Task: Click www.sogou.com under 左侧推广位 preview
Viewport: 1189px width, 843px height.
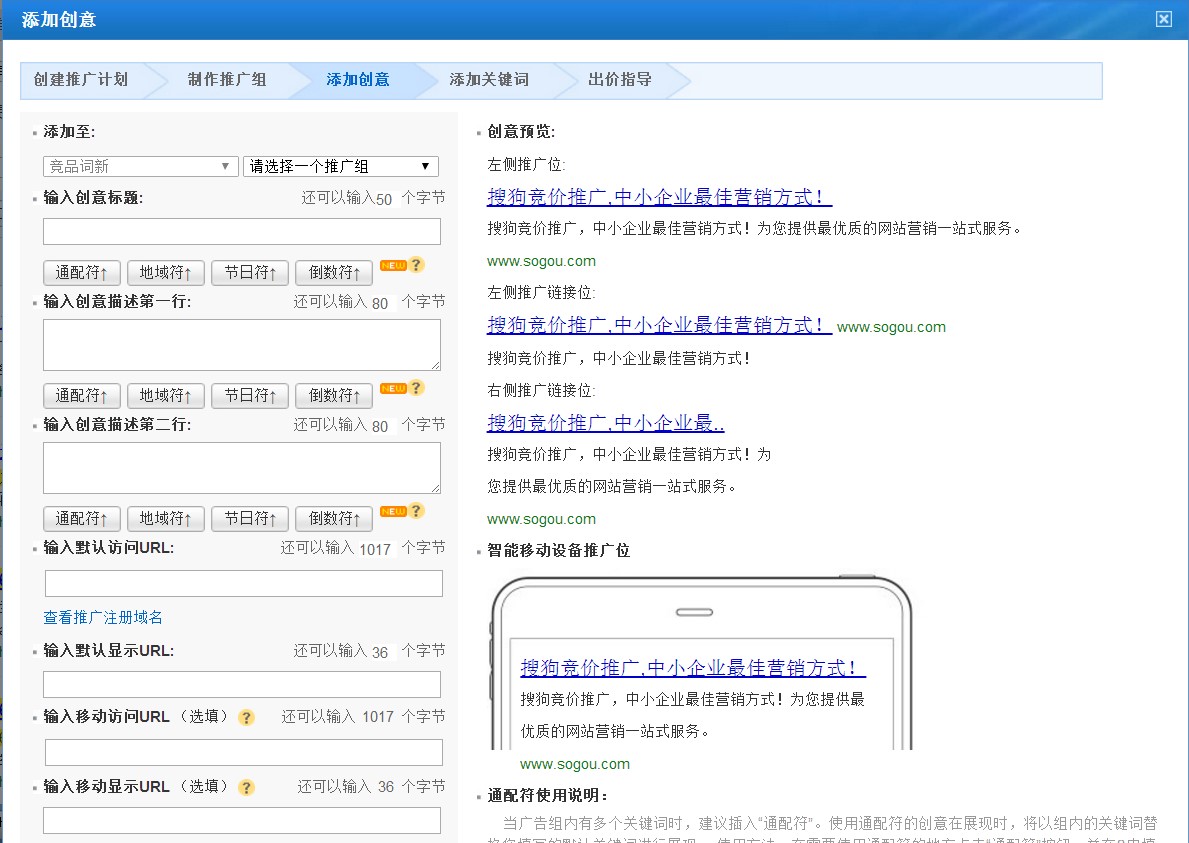Action: 541,262
